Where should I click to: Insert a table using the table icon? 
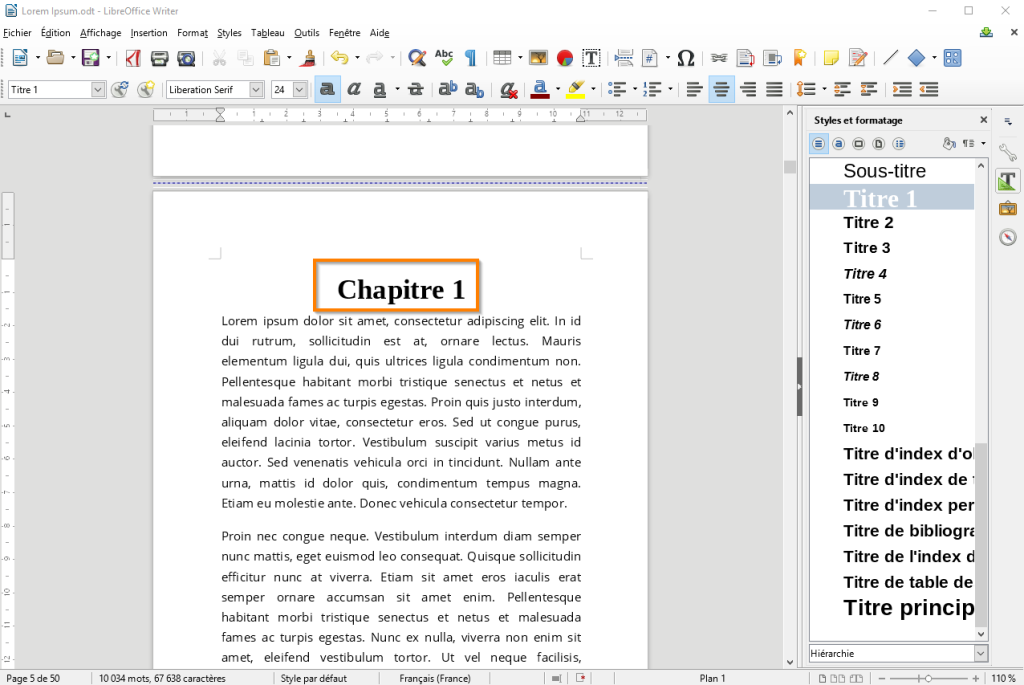point(502,58)
